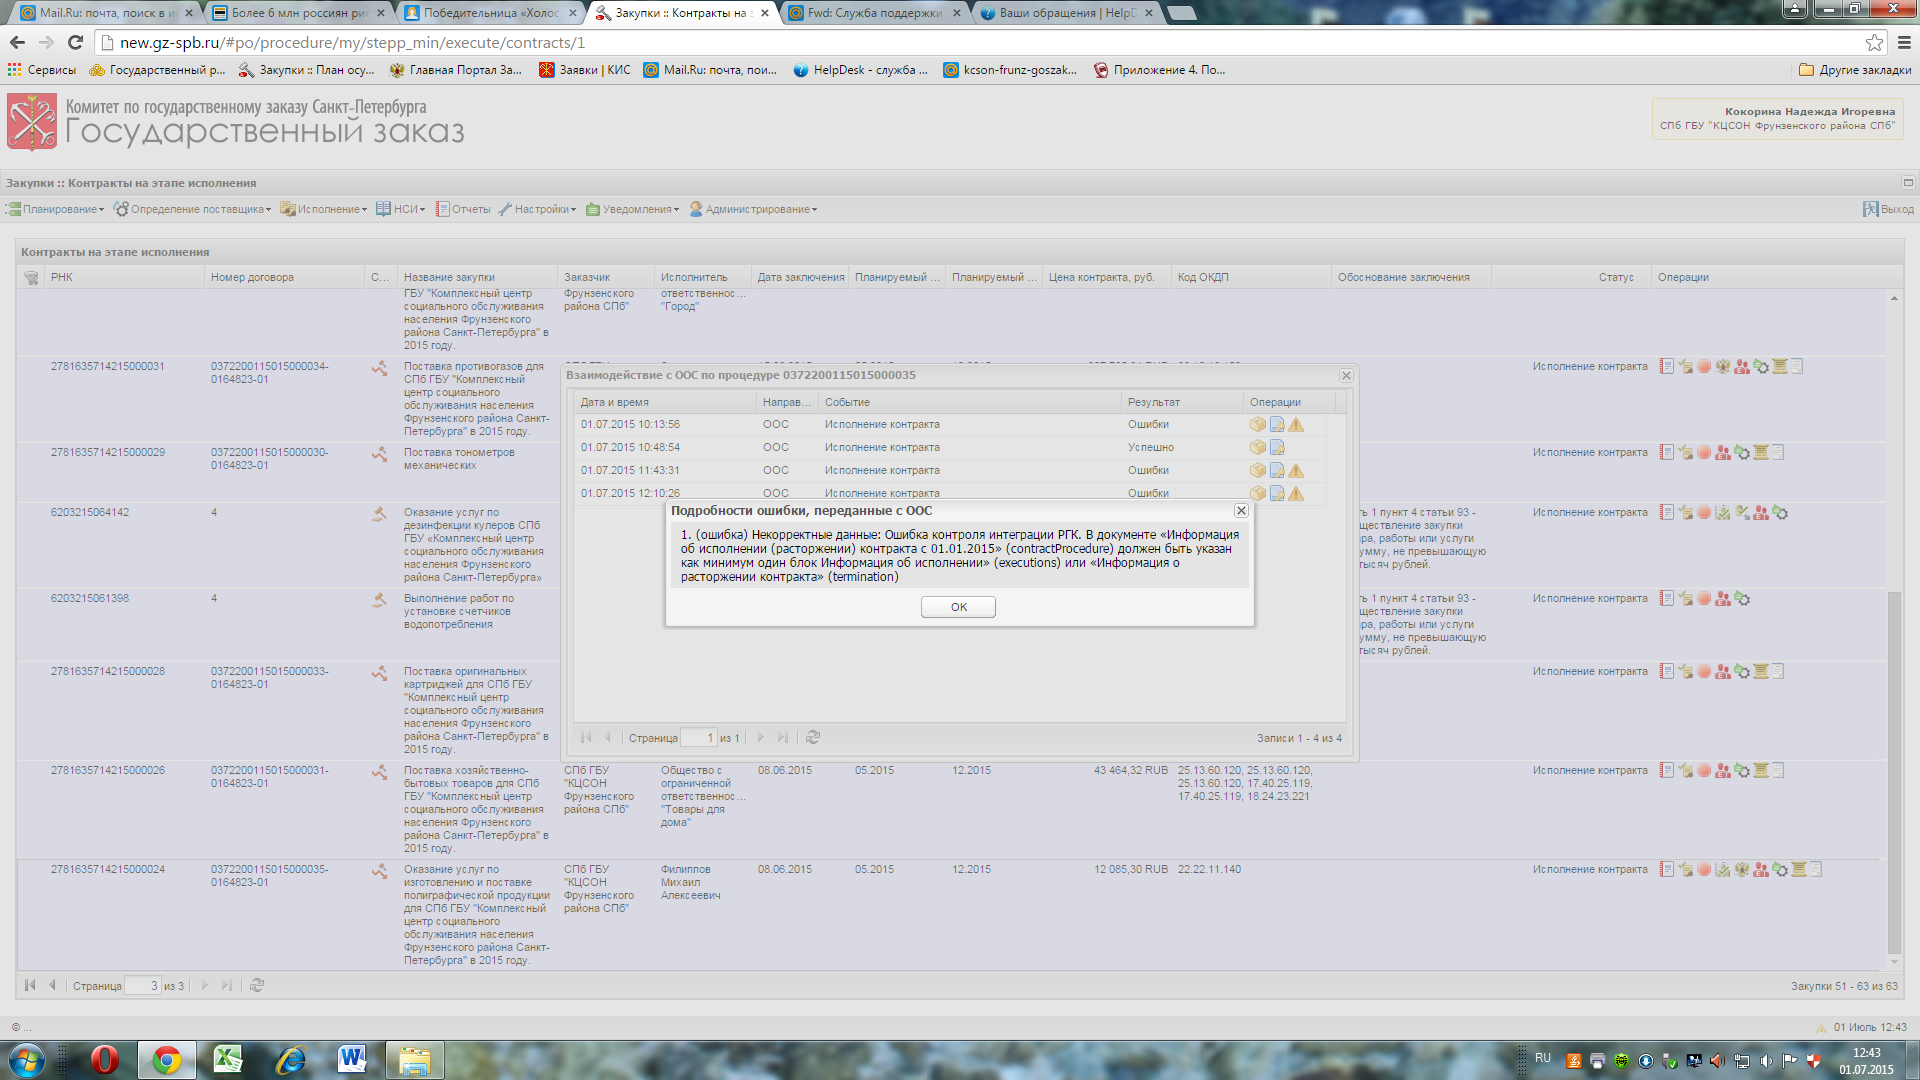Bookmark this page with the star icon
The width and height of the screenshot is (1920, 1080).
point(1873,42)
